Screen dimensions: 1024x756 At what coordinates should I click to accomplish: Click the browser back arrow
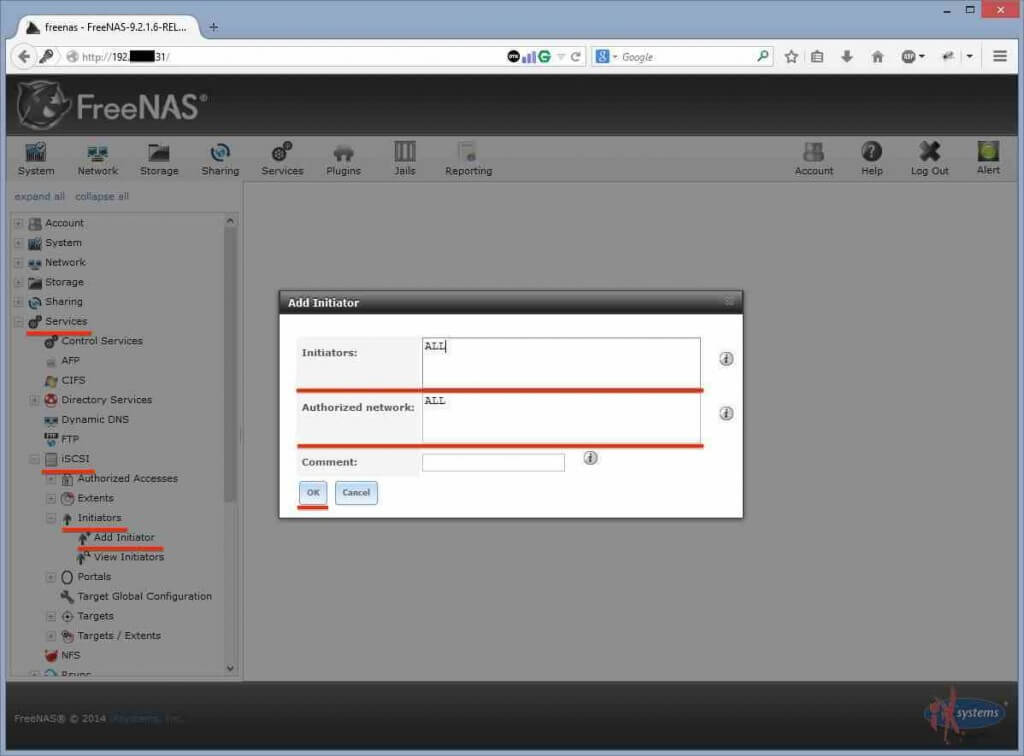(24, 57)
